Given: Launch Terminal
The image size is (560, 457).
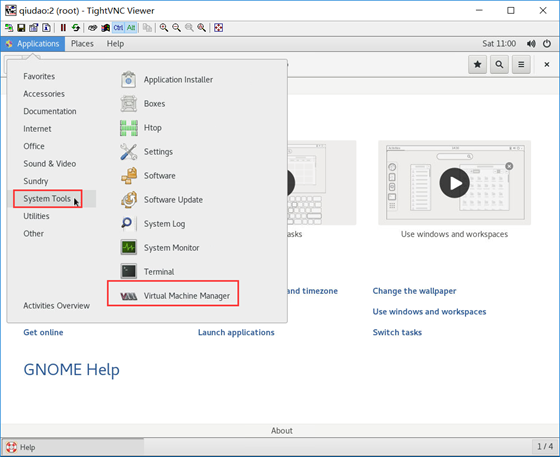Looking at the screenshot, I should tap(147, 272).
